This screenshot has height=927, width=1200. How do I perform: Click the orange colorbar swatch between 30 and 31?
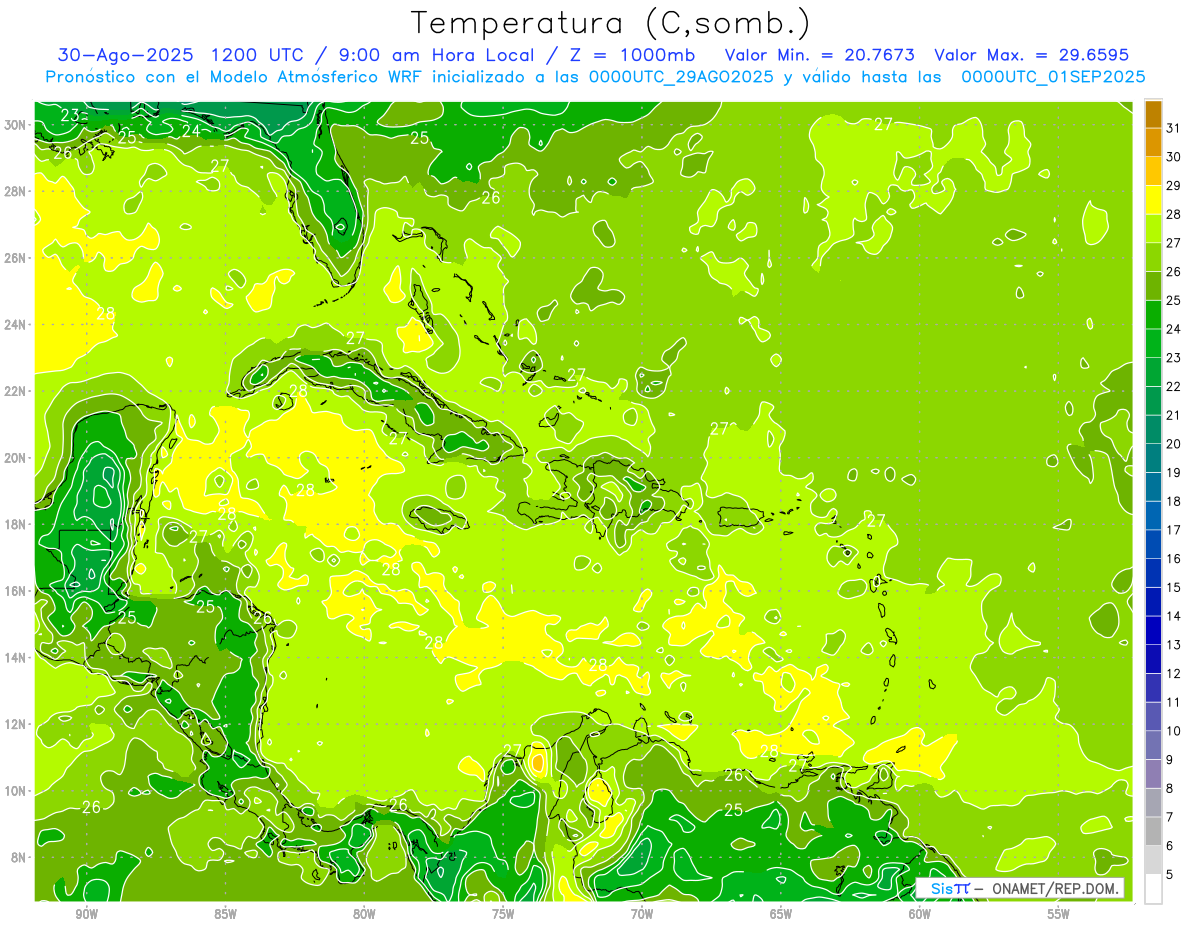(x=1153, y=143)
